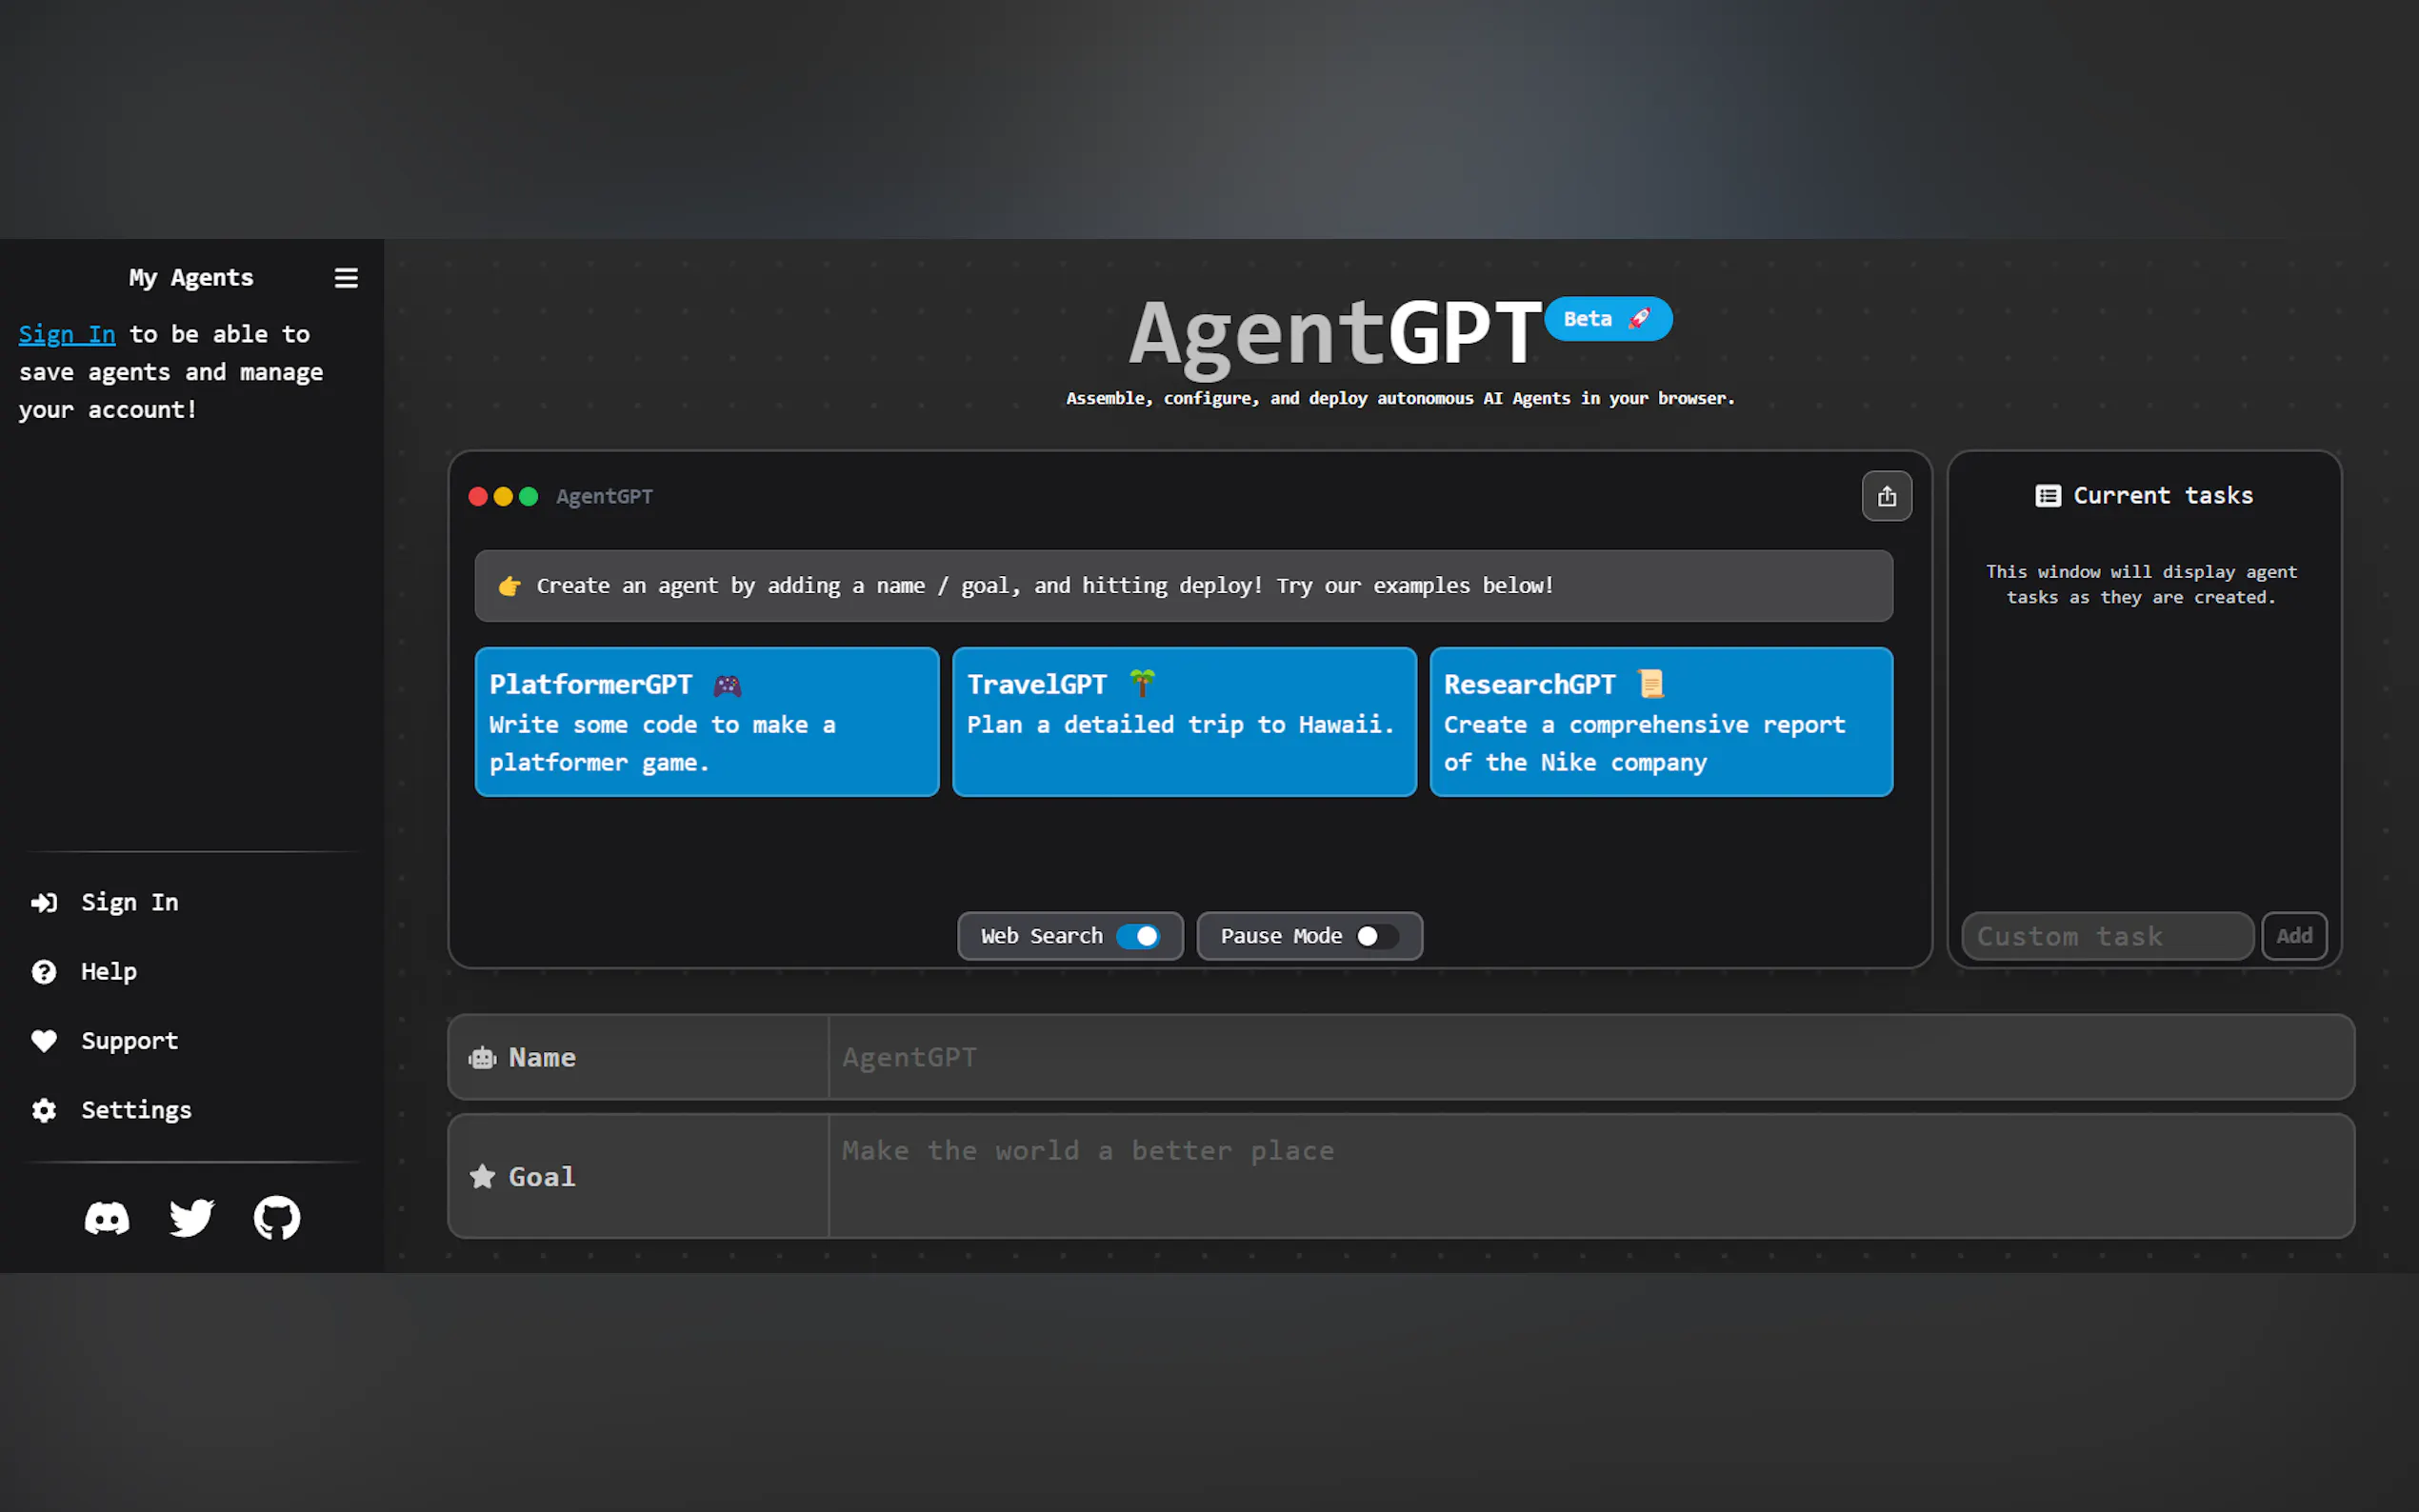Enable the Pause Mode toggle
The height and width of the screenshot is (1512, 2419).
pos(1377,936)
